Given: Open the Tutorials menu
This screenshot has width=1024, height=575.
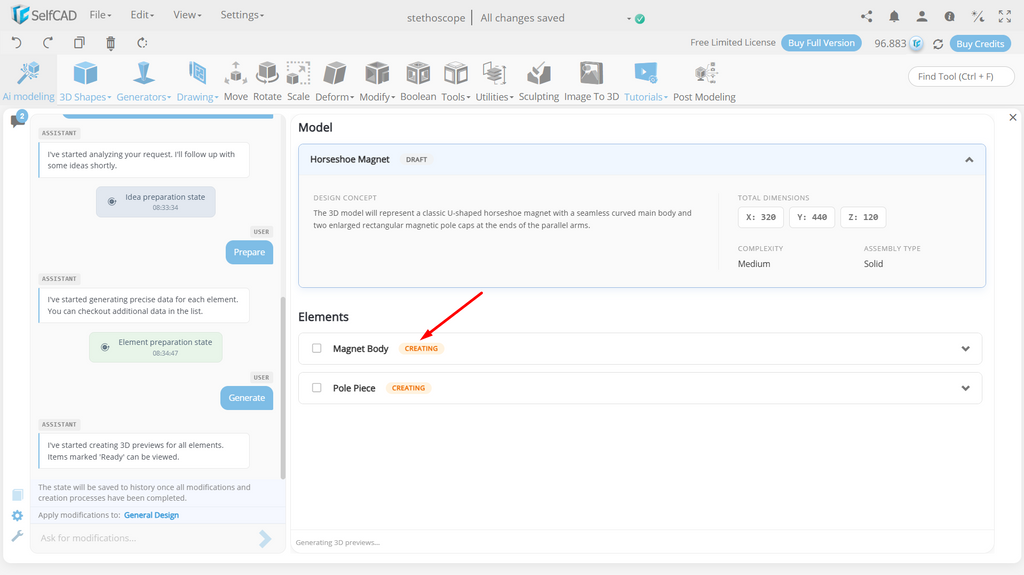Looking at the screenshot, I should (x=645, y=81).
